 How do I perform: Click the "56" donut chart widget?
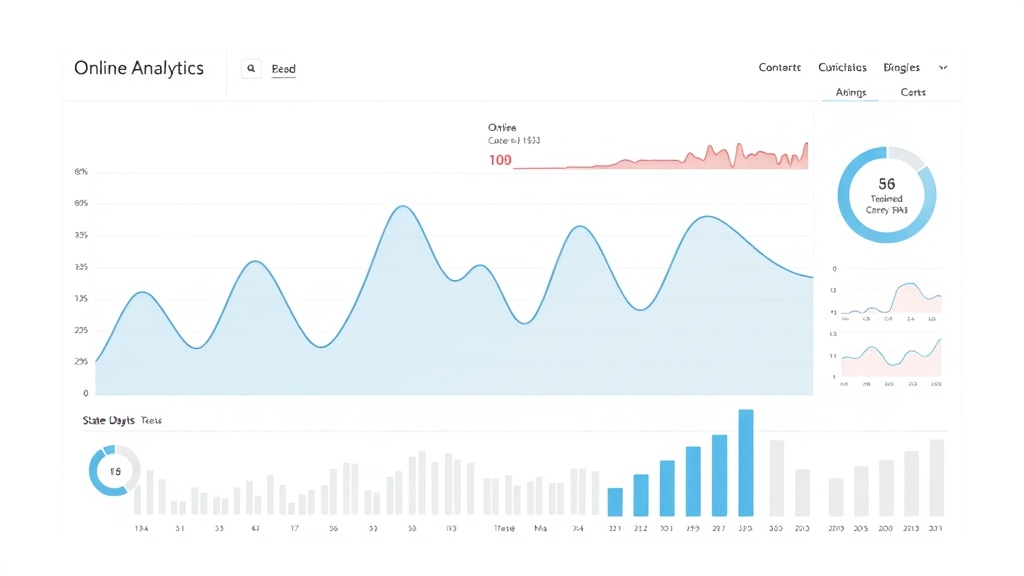click(x=886, y=192)
